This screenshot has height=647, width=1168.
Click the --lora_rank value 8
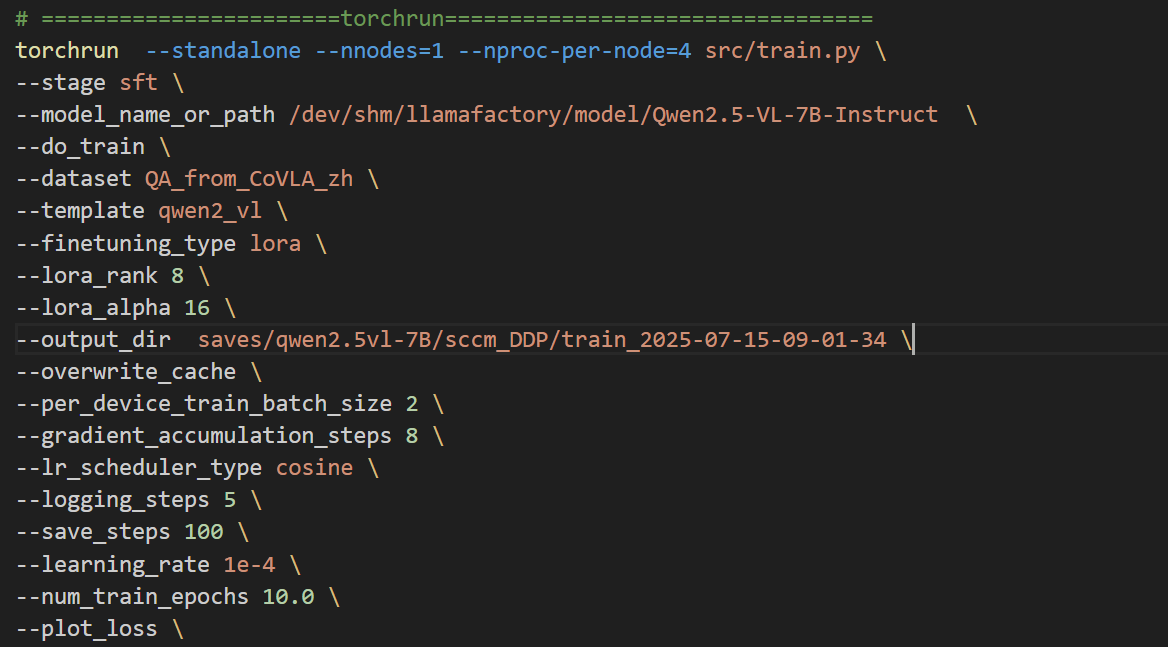(x=177, y=275)
